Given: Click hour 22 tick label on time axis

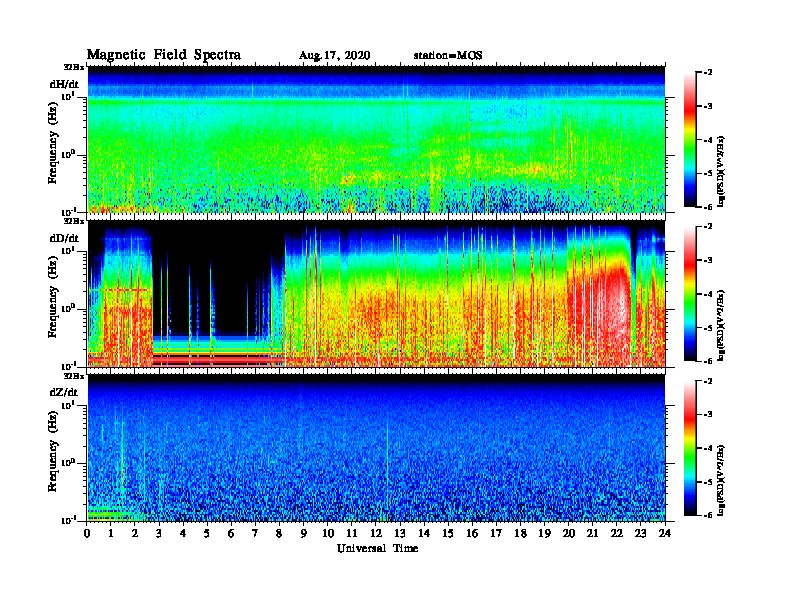Looking at the screenshot, I should [x=617, y=534].
